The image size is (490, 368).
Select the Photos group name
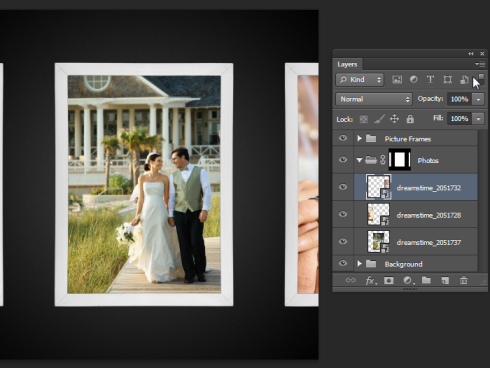[428, 161]
